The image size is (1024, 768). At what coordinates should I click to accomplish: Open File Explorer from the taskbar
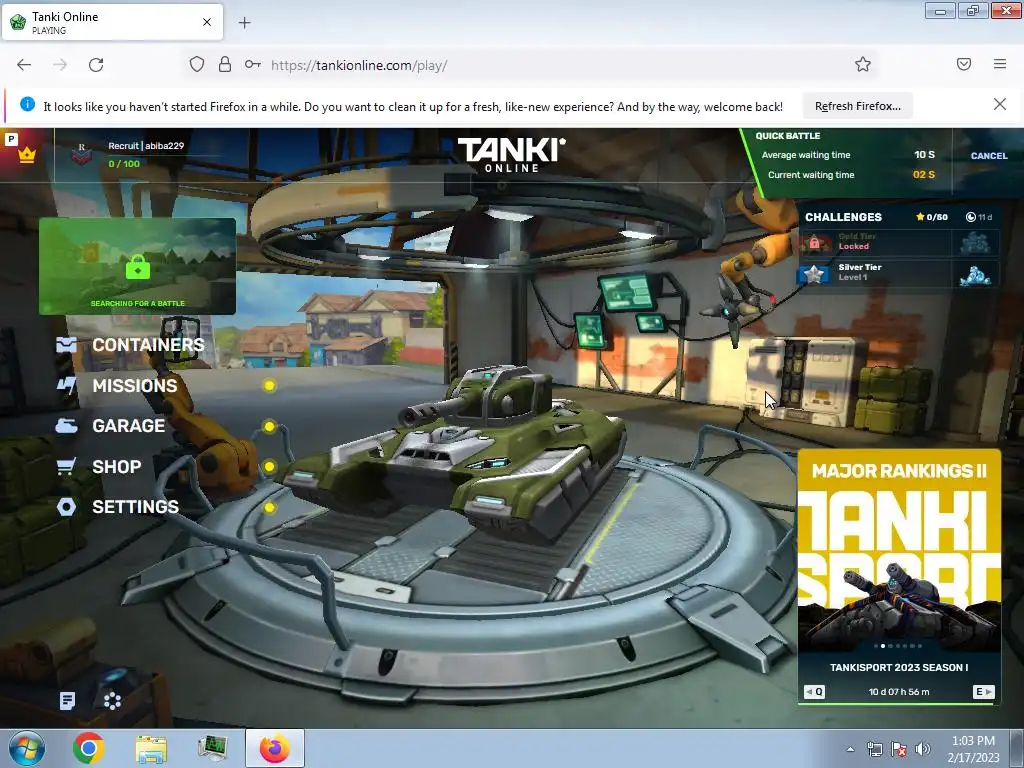click(151, 749)
